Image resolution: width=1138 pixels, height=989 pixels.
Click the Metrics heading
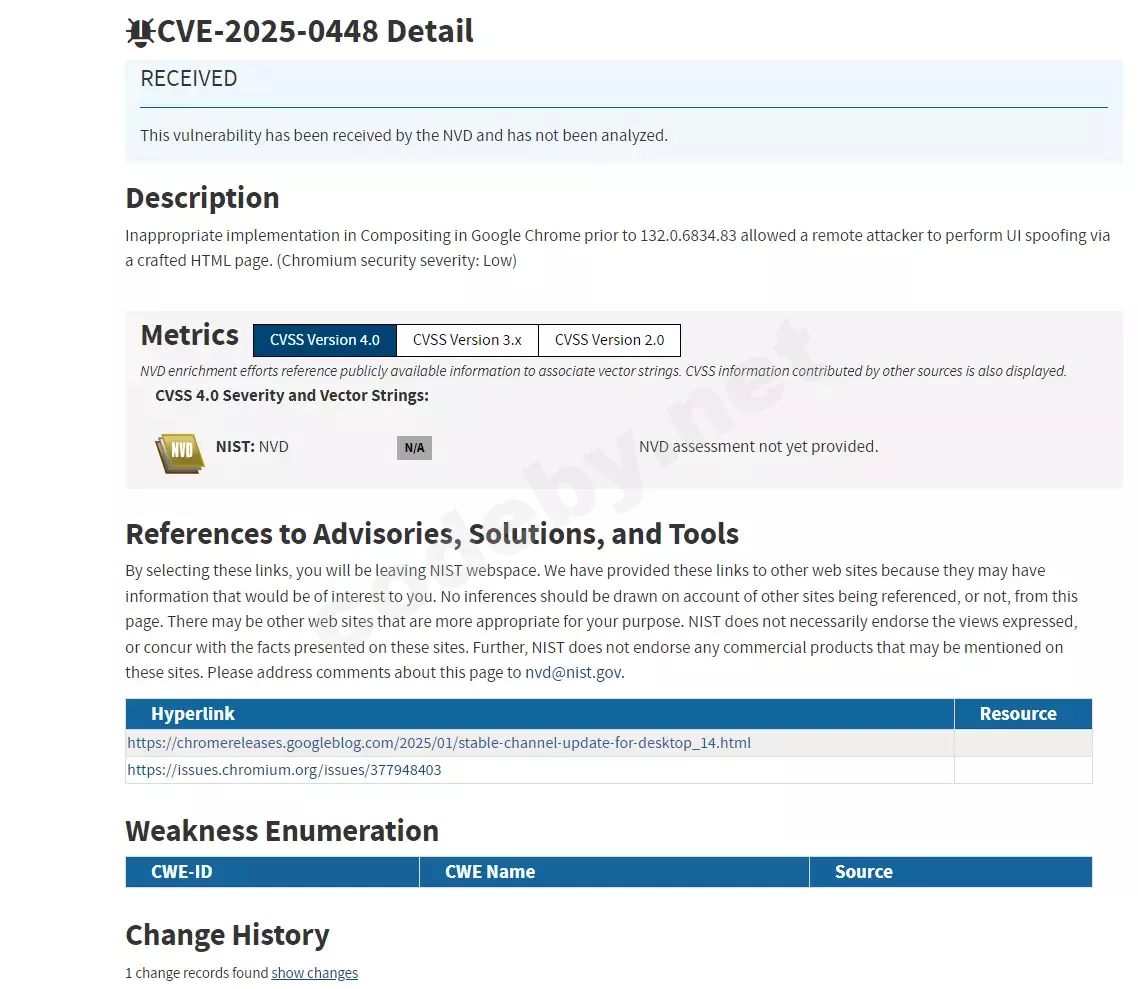point(189,335)
